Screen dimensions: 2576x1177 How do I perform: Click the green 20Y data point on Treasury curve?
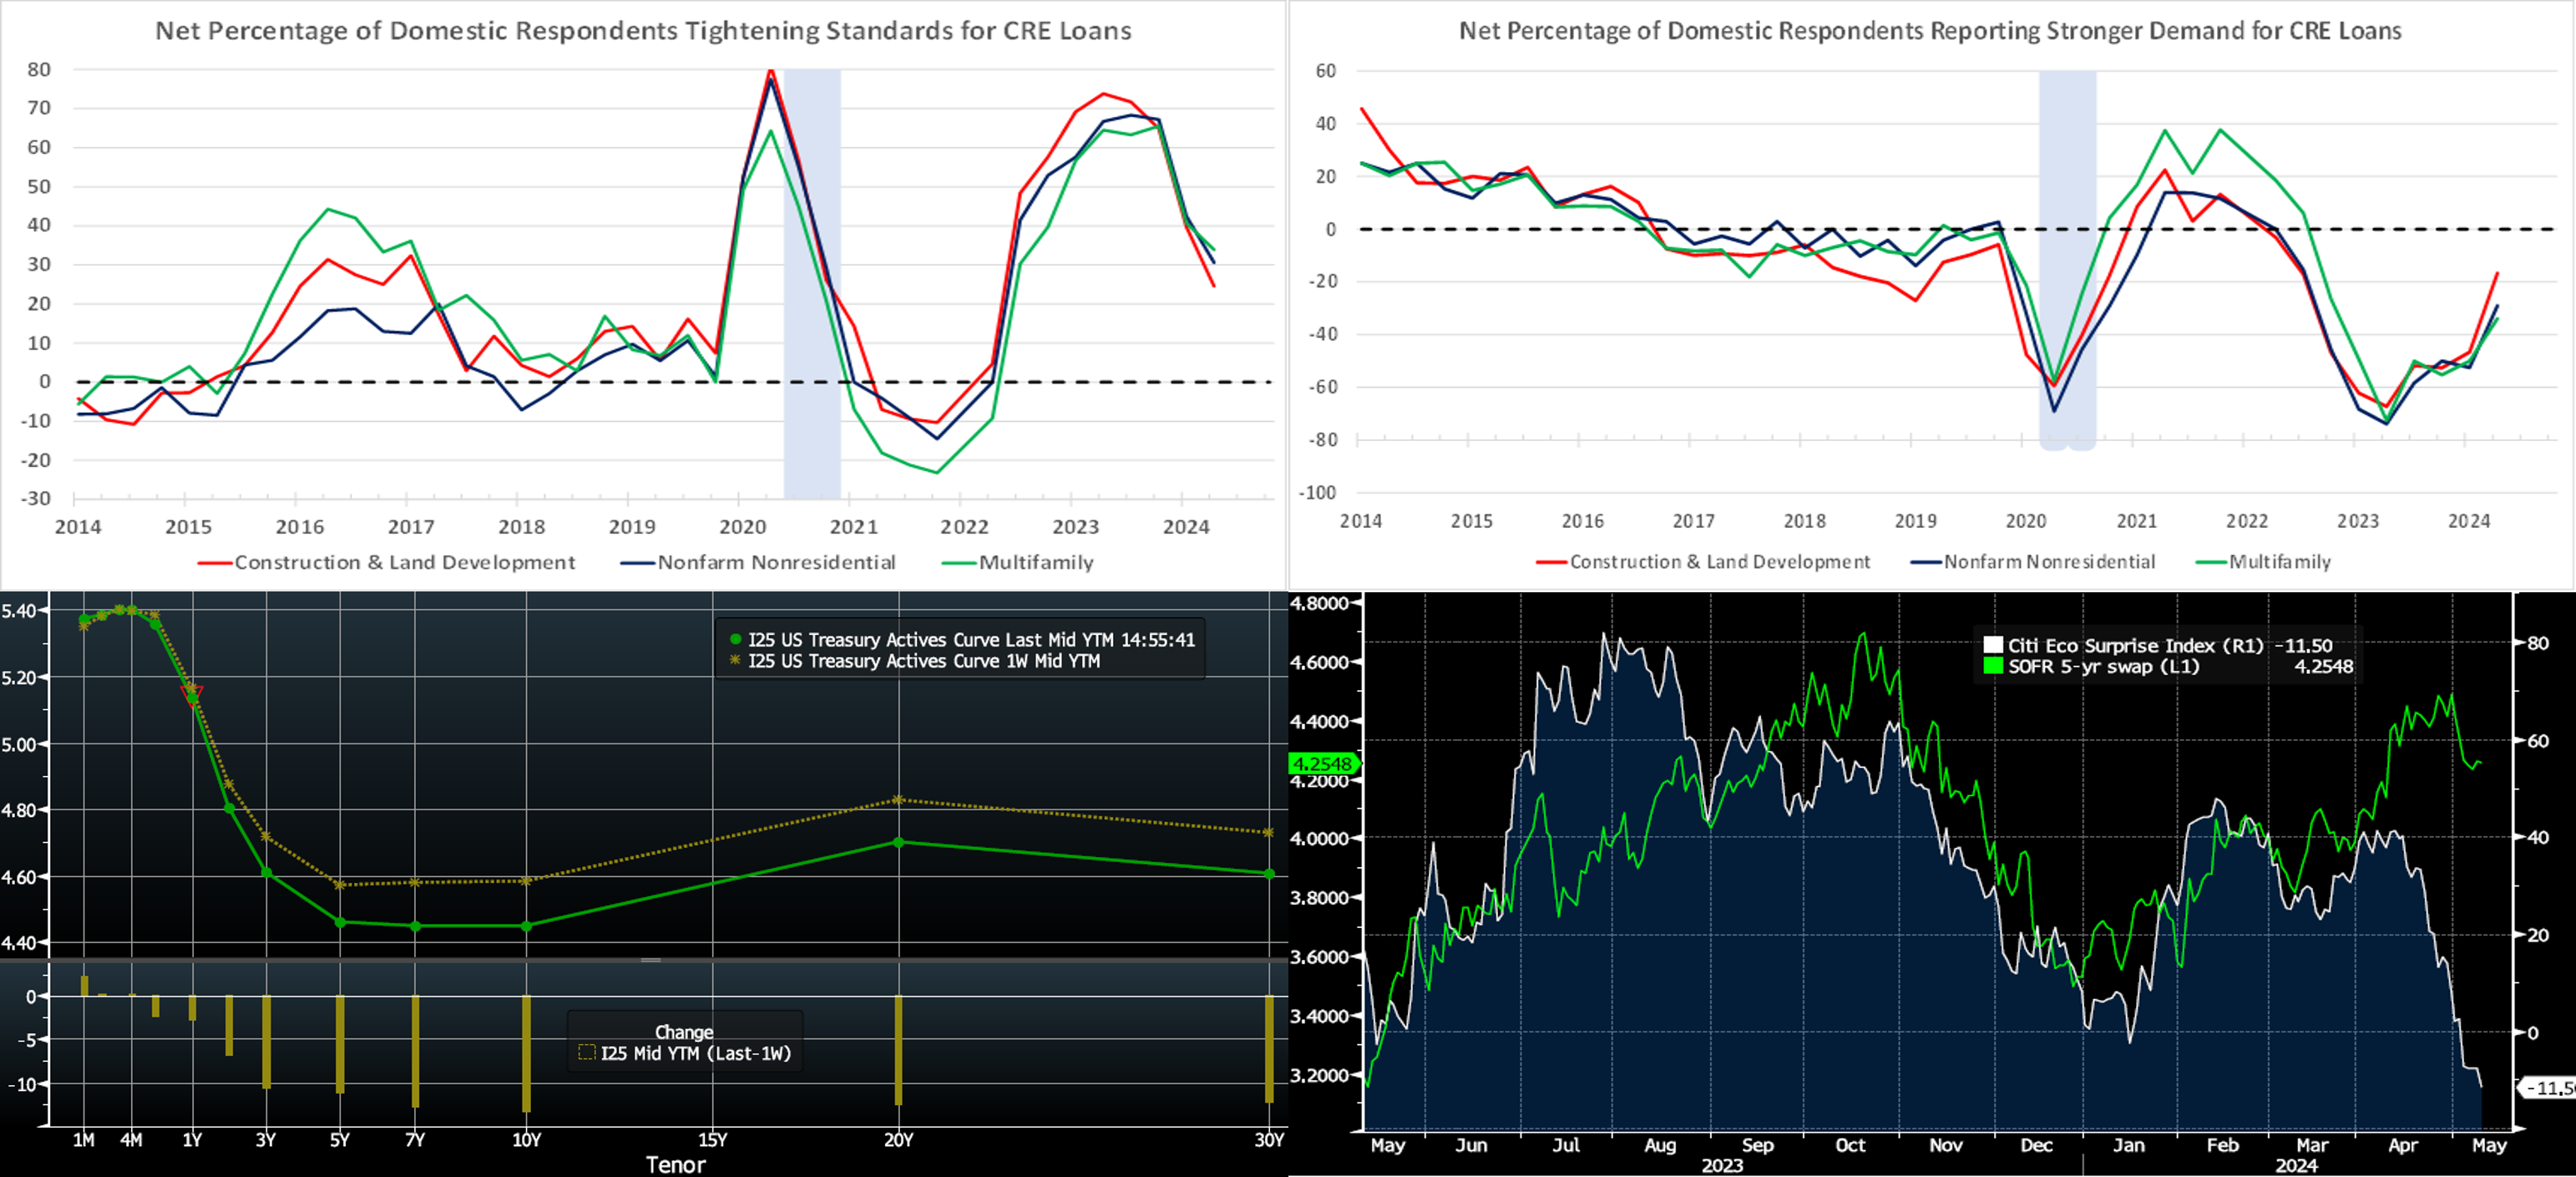pyautogui.click(x=898, y=842)
